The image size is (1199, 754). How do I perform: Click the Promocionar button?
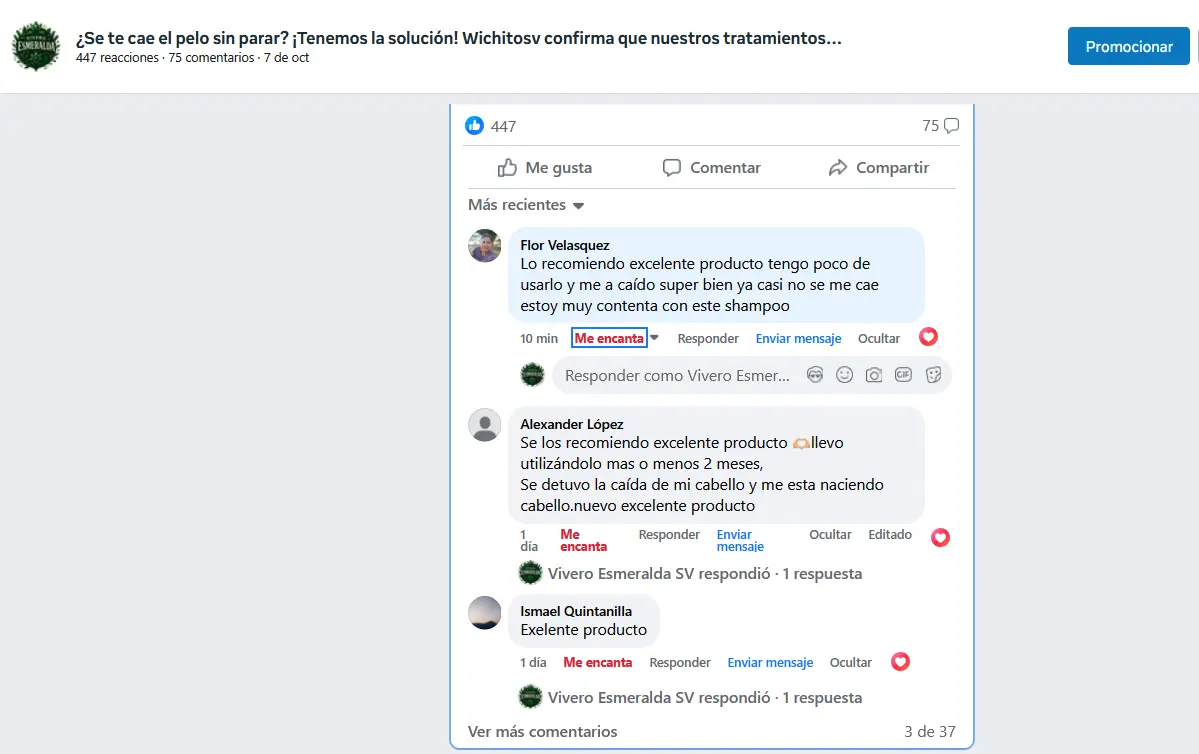[x=1129, y=47]
